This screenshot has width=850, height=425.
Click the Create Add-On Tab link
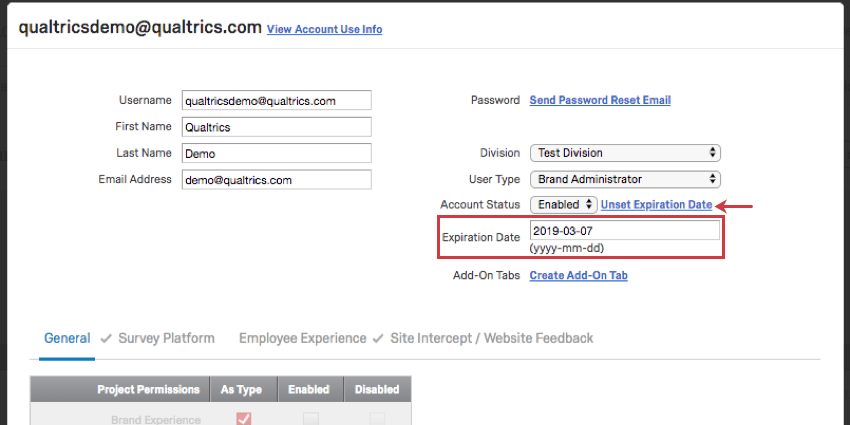[x=578, y=275]
